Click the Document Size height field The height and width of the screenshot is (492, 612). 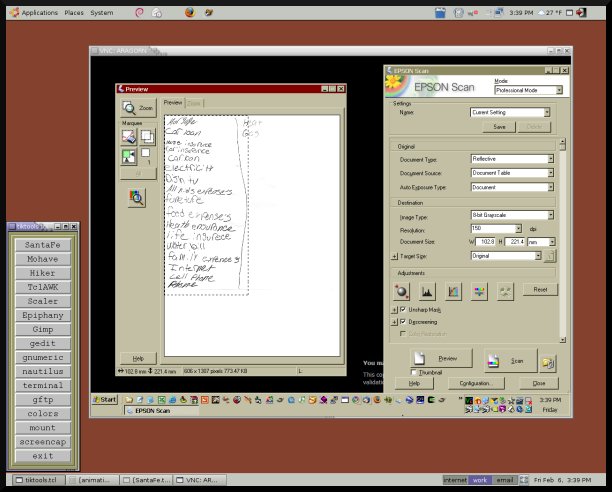click(515, 242)
